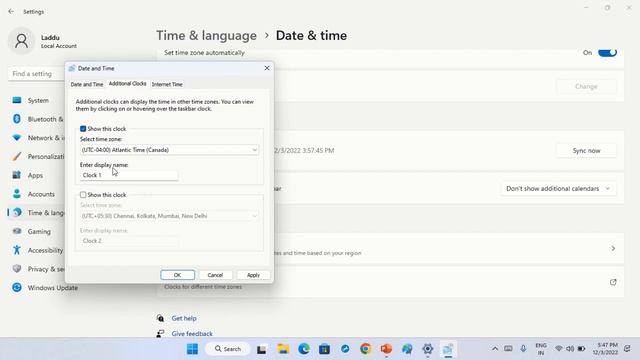Open Don't show additional calendars dropdown

558,189
